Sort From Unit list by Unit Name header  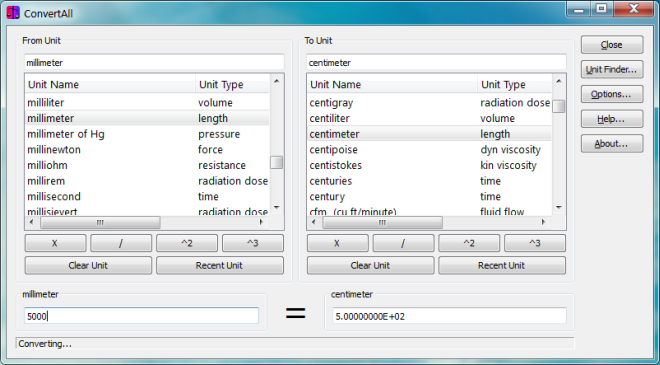tap(111, 84)
